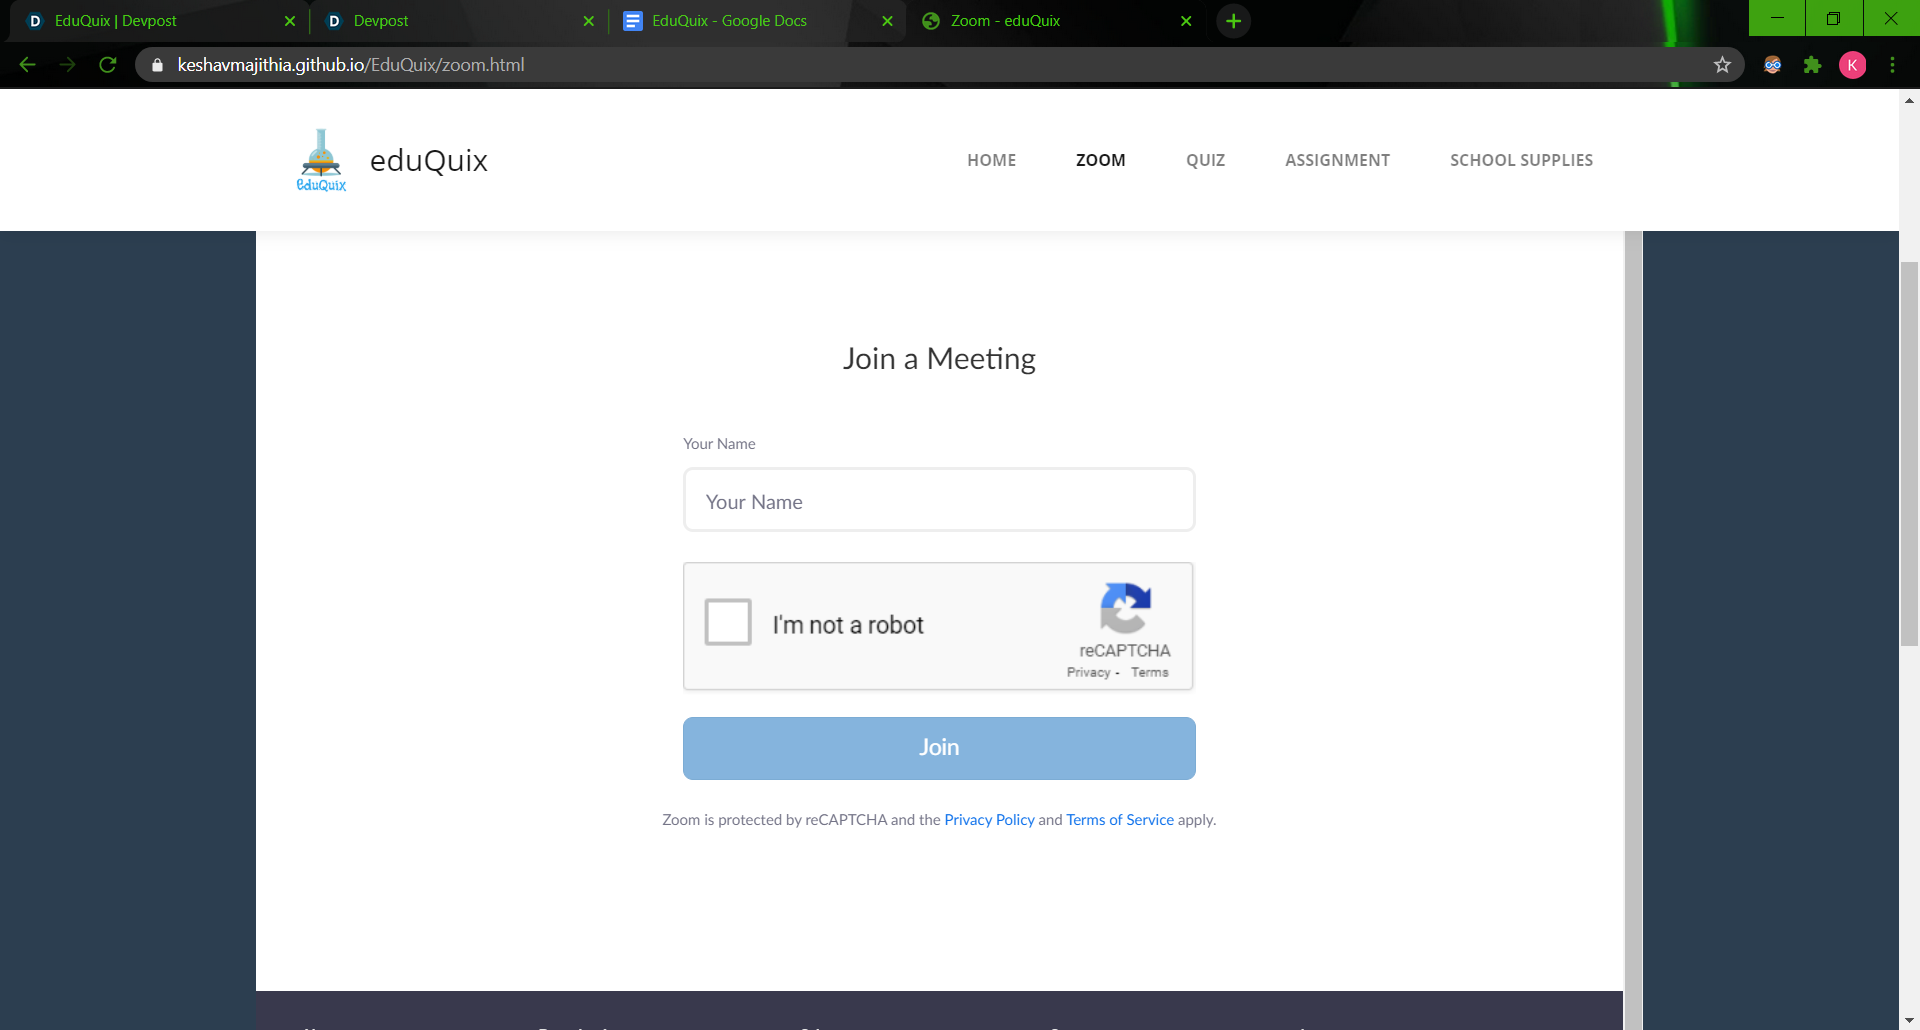Open SCHOOL SUPPLIES in the navigation menu
Screen dimensions: 1920x1030
click(x=1521, y=160)
